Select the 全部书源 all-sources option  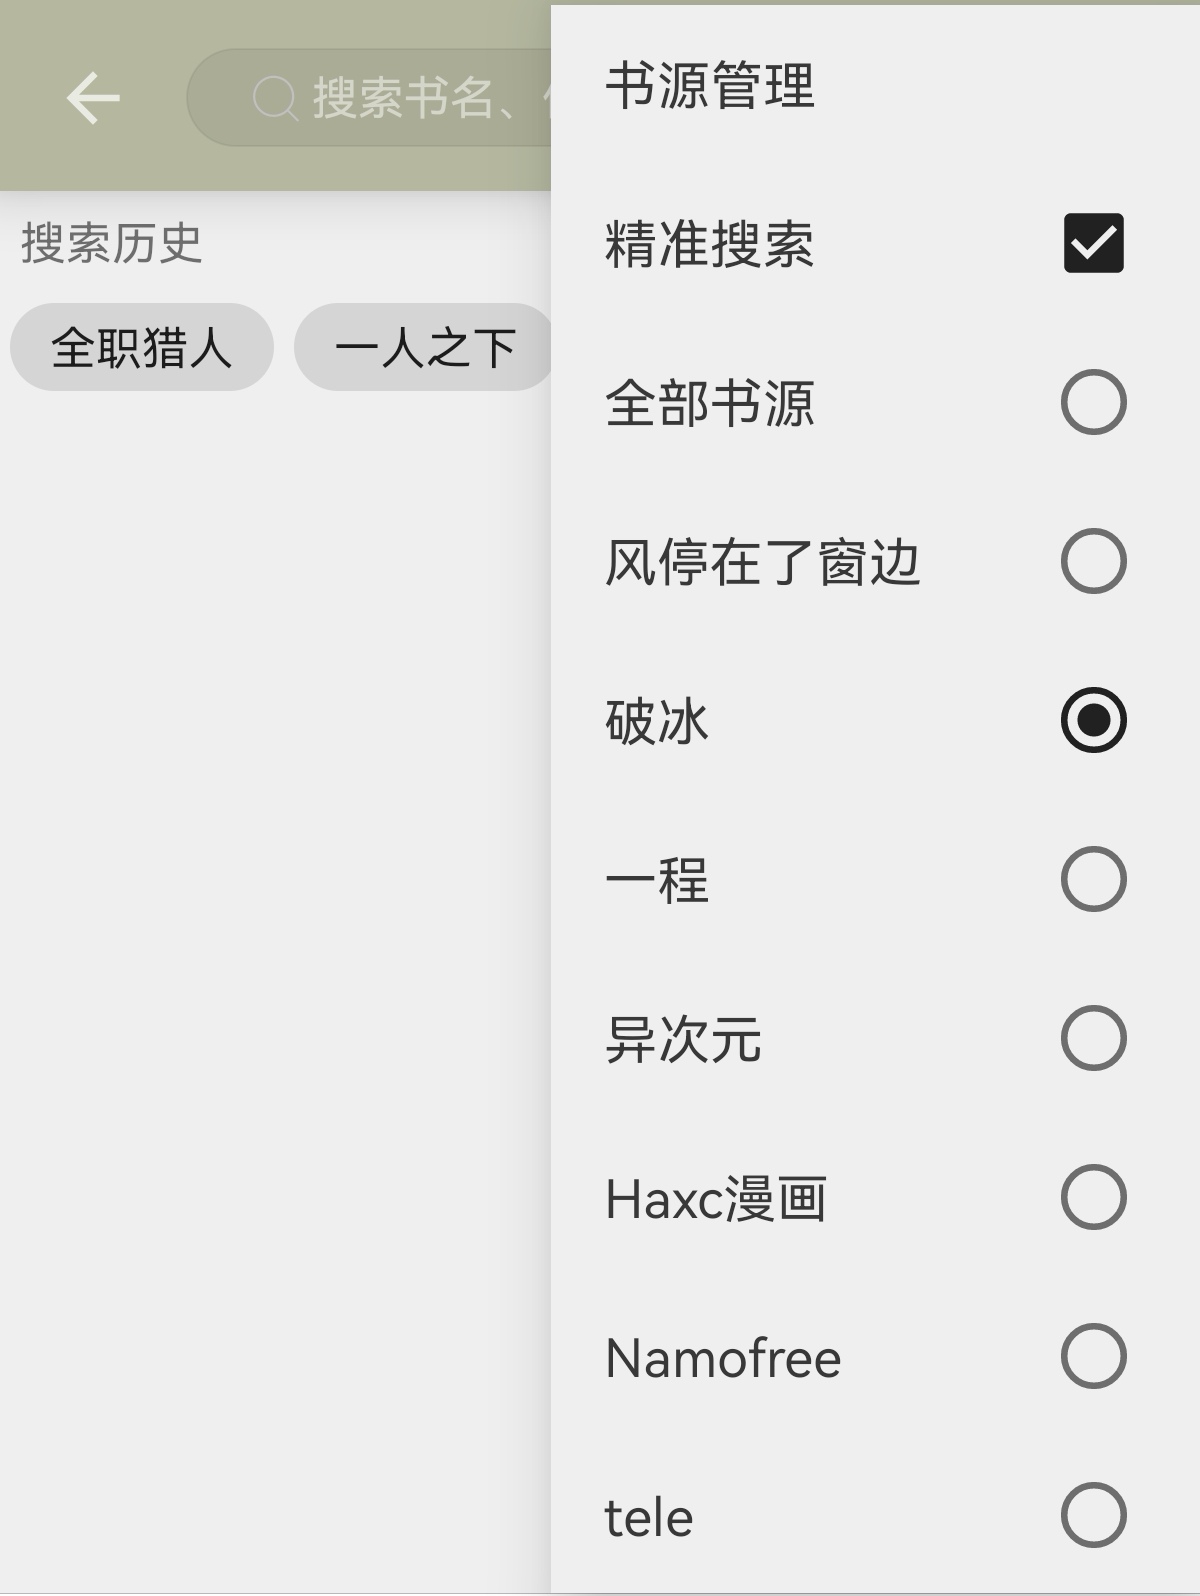[x=1092, y=401]
